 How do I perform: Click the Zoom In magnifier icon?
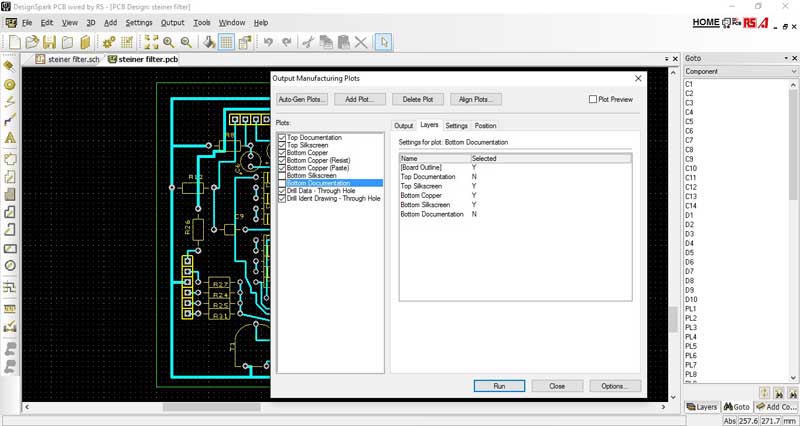tap(169, 42)
